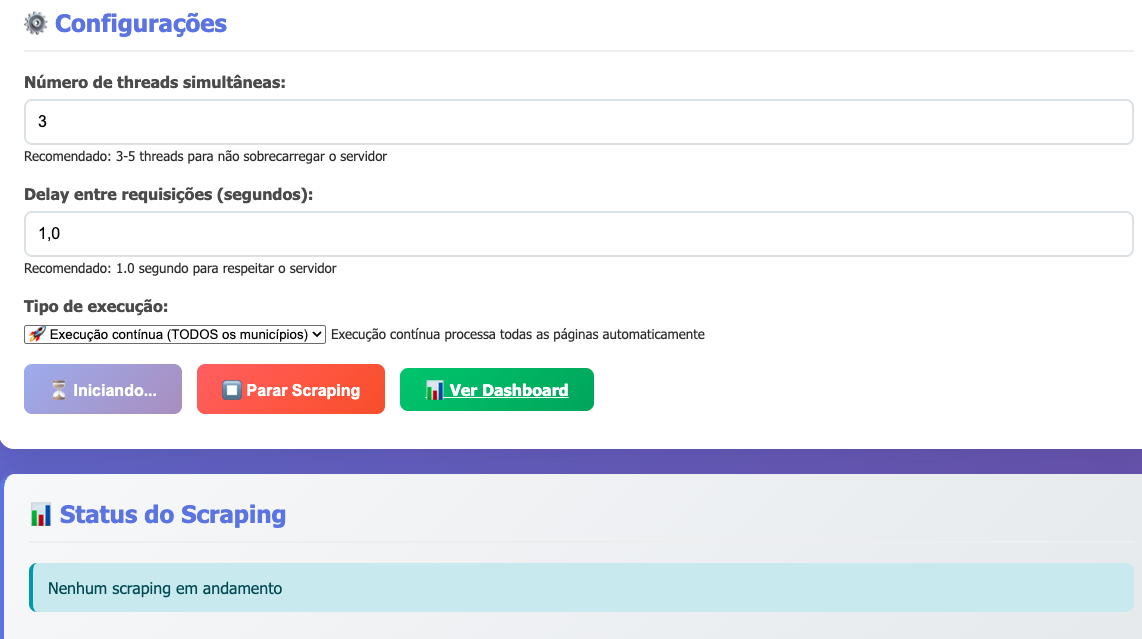Expand the dropdown arrow after TODOS os municípios
The width and height of the screenshot is (1142, 639).
[x=317, y=335]
